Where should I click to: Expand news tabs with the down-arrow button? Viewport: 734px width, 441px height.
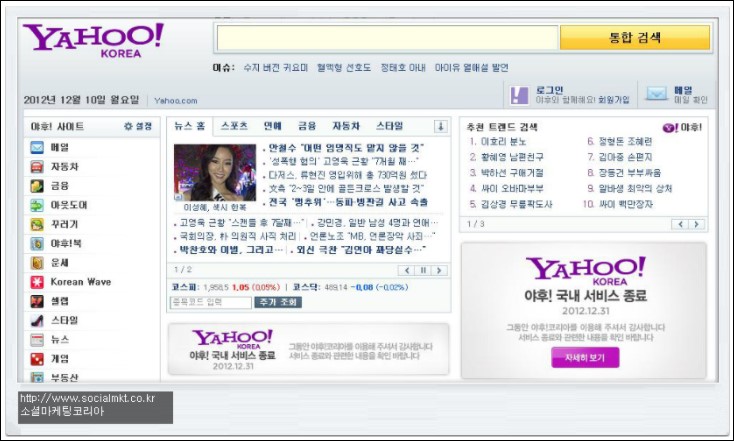click(440, 126)
